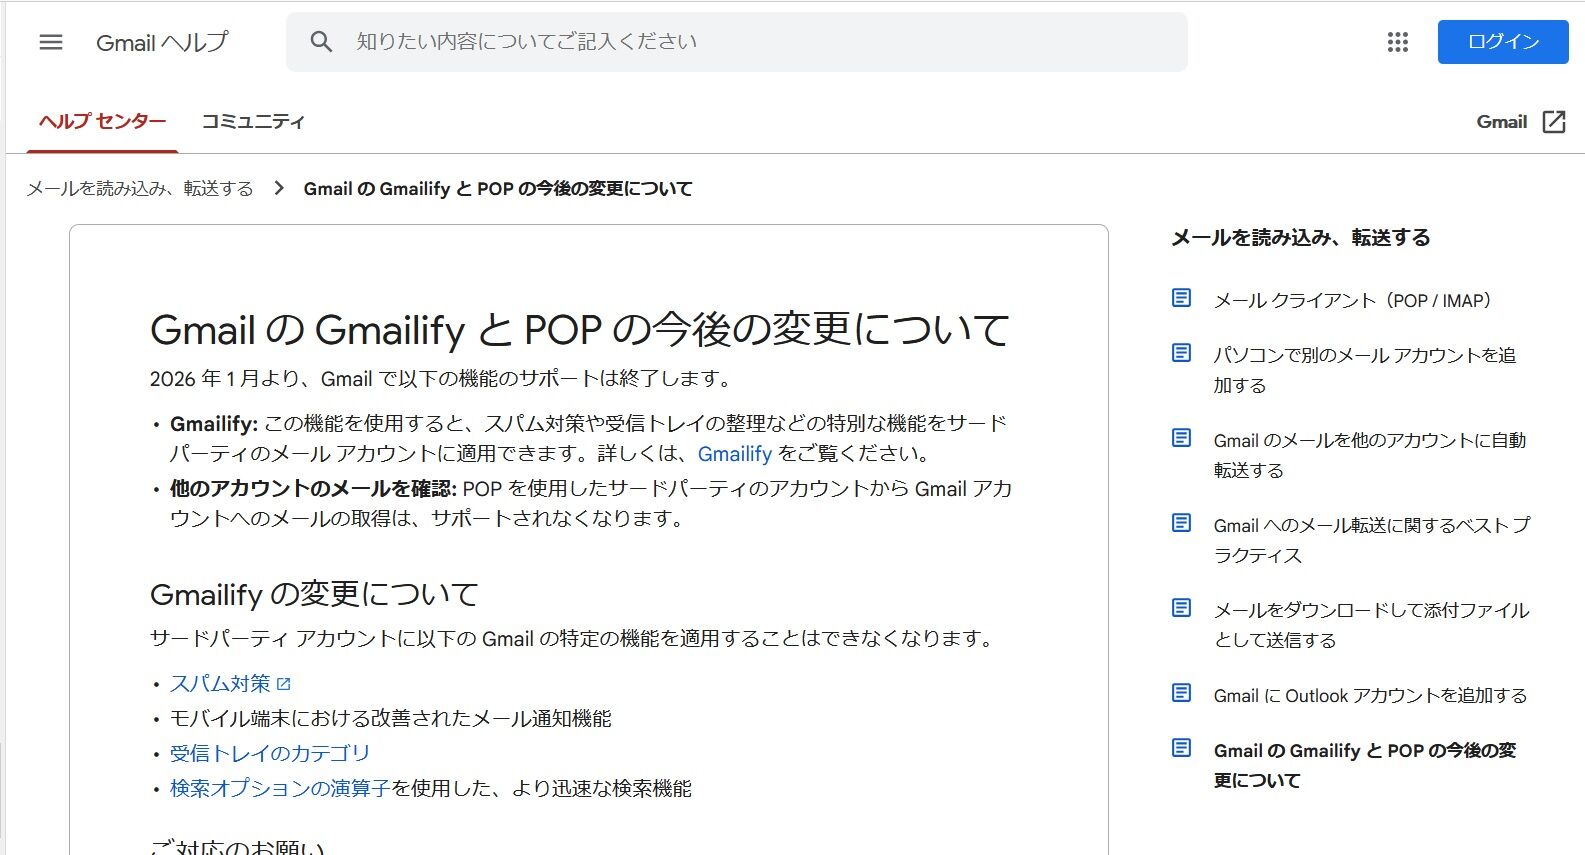Click the text 2026 年 1 月より、Gmail で以下の機能のサポートは終了します。
This screenshot has width=1585, height=855.
(443, 379)
